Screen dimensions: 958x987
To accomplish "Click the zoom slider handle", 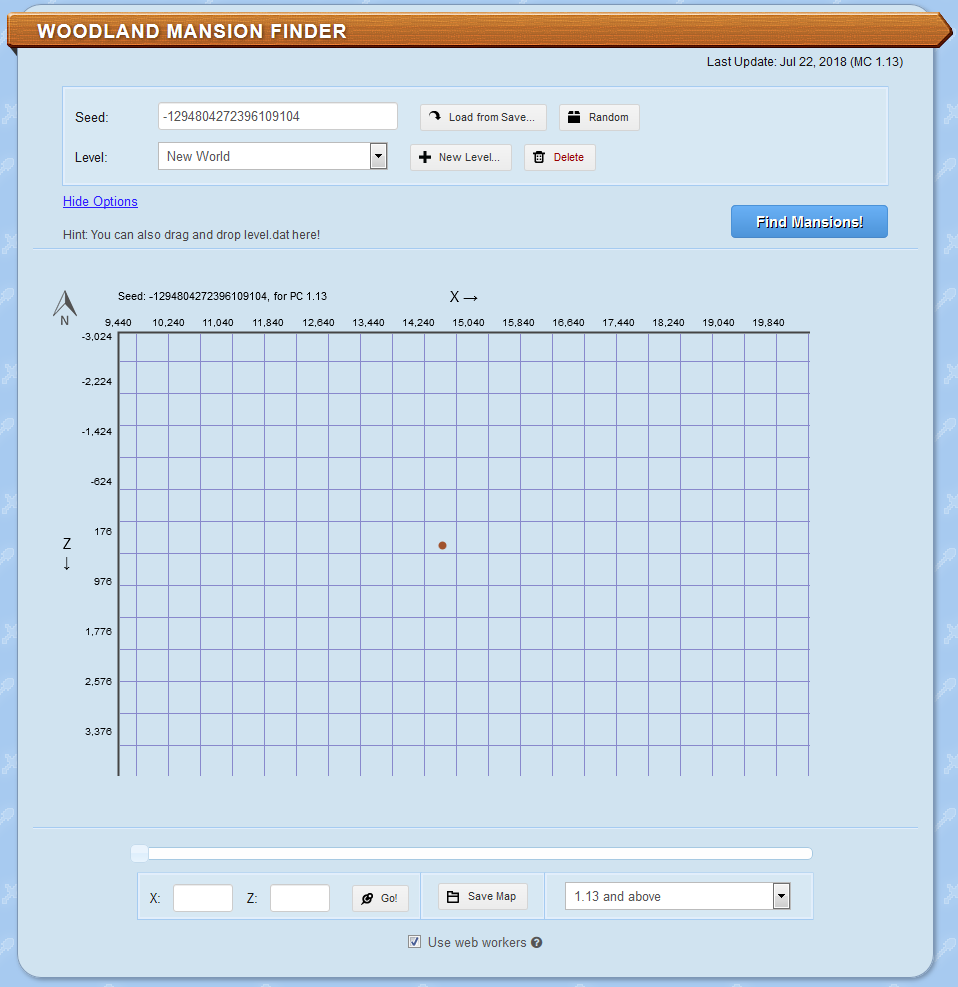I will [140, 854].
